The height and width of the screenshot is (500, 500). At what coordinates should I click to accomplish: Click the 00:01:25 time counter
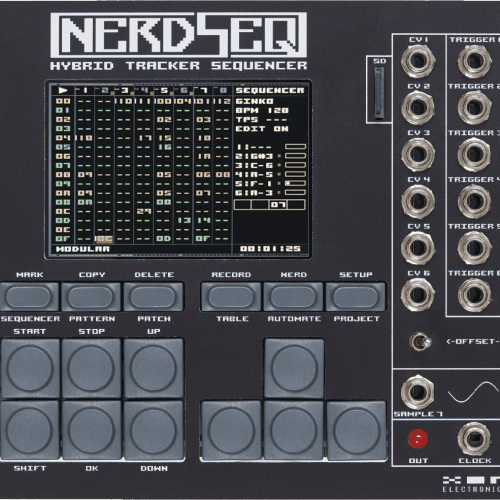tap(270, 249)
